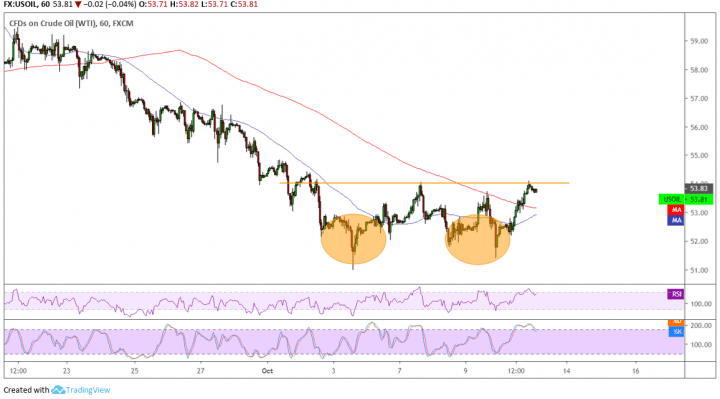
Task: Select the red MA indicator label
Action: [x=675, y=210]
